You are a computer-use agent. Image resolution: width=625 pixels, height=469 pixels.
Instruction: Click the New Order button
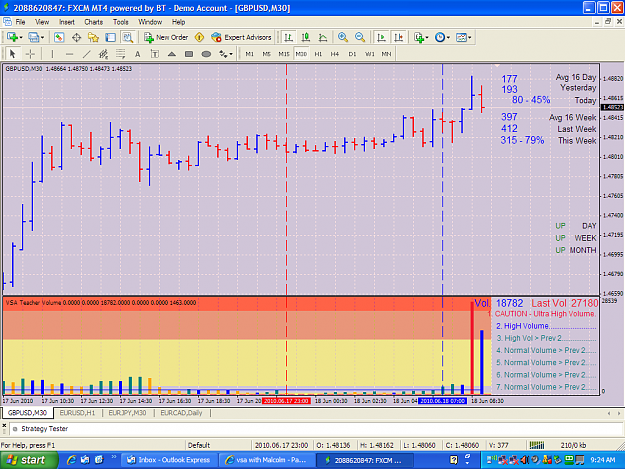point(166,37)
